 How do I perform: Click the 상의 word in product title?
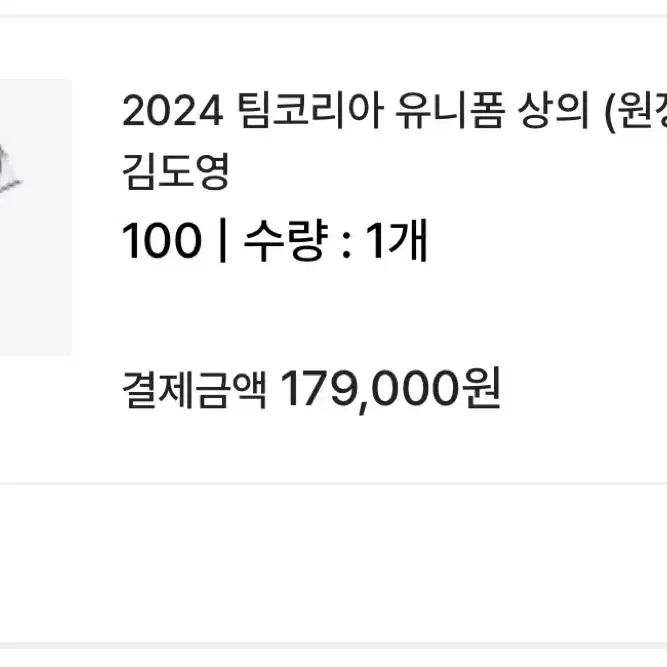[x=553, y=111]
